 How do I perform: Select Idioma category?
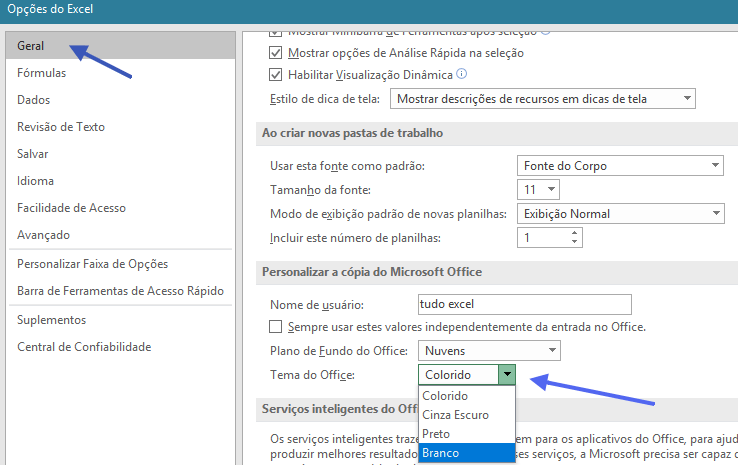pos(120,181)
